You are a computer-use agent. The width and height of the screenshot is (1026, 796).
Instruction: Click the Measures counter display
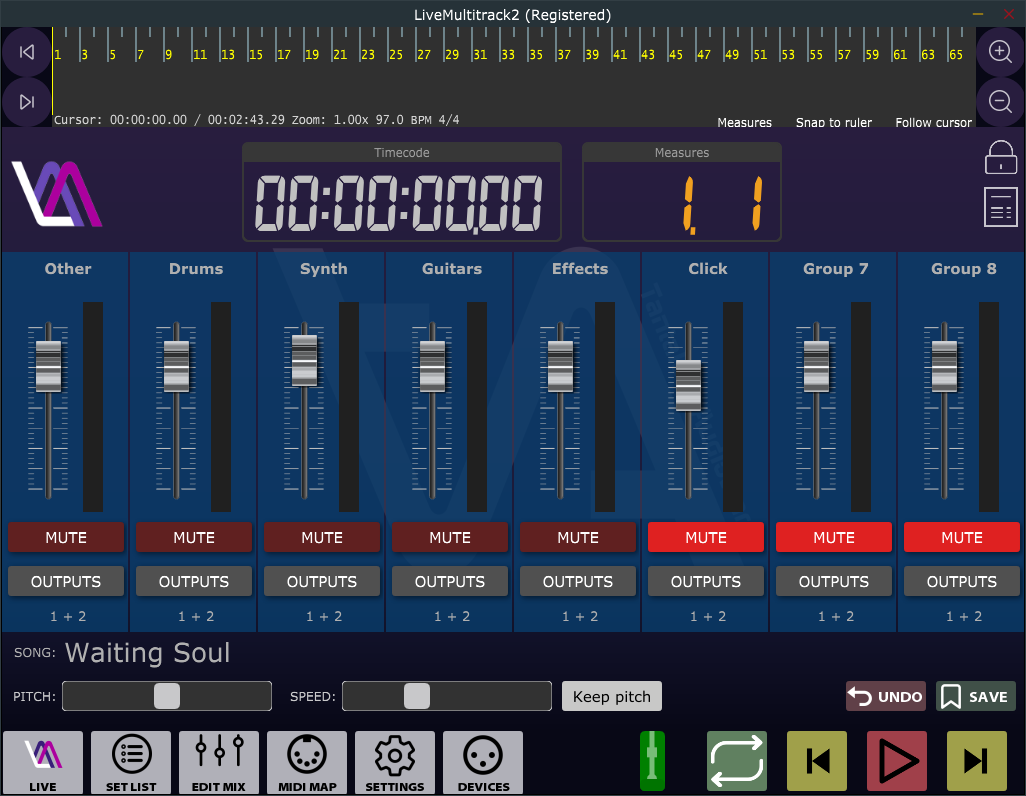coord(682,192)
